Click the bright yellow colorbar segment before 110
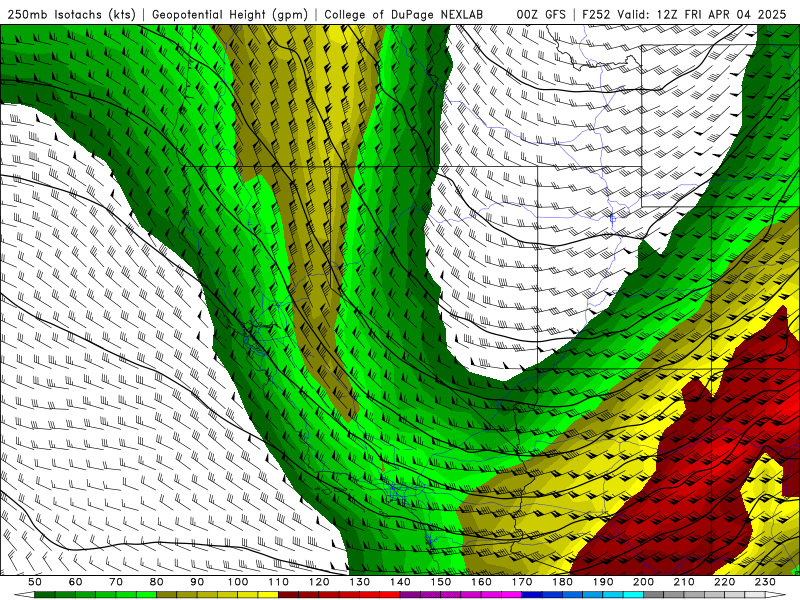 (268, 595)
